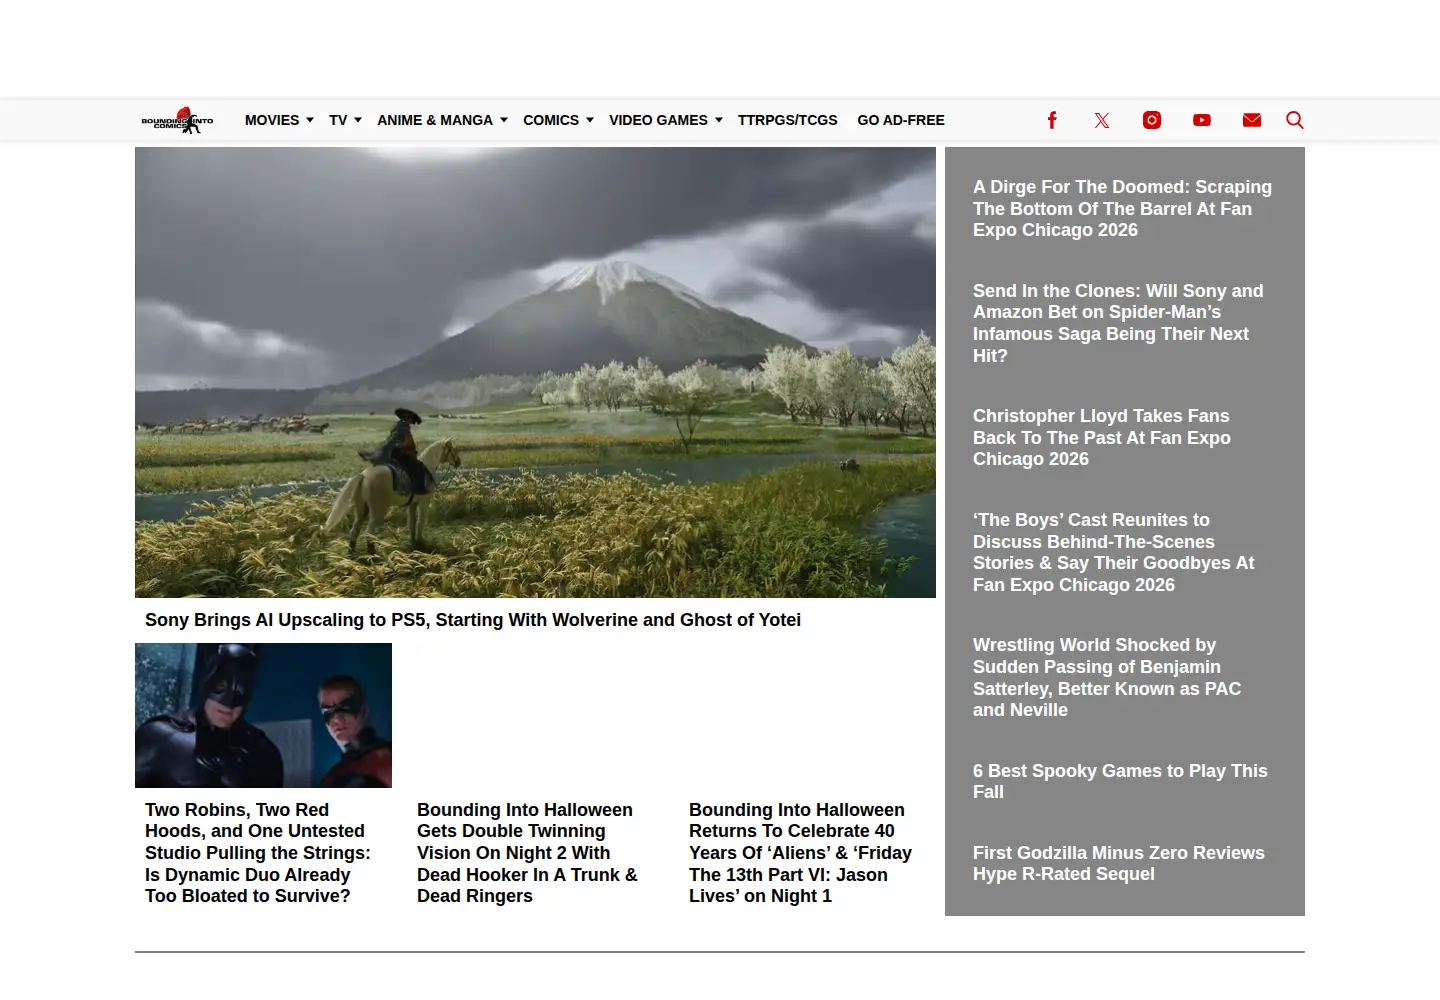Open the YouTube channel icon
The height and width of the screenshot is (1000, 1440).
(1202, 120)
